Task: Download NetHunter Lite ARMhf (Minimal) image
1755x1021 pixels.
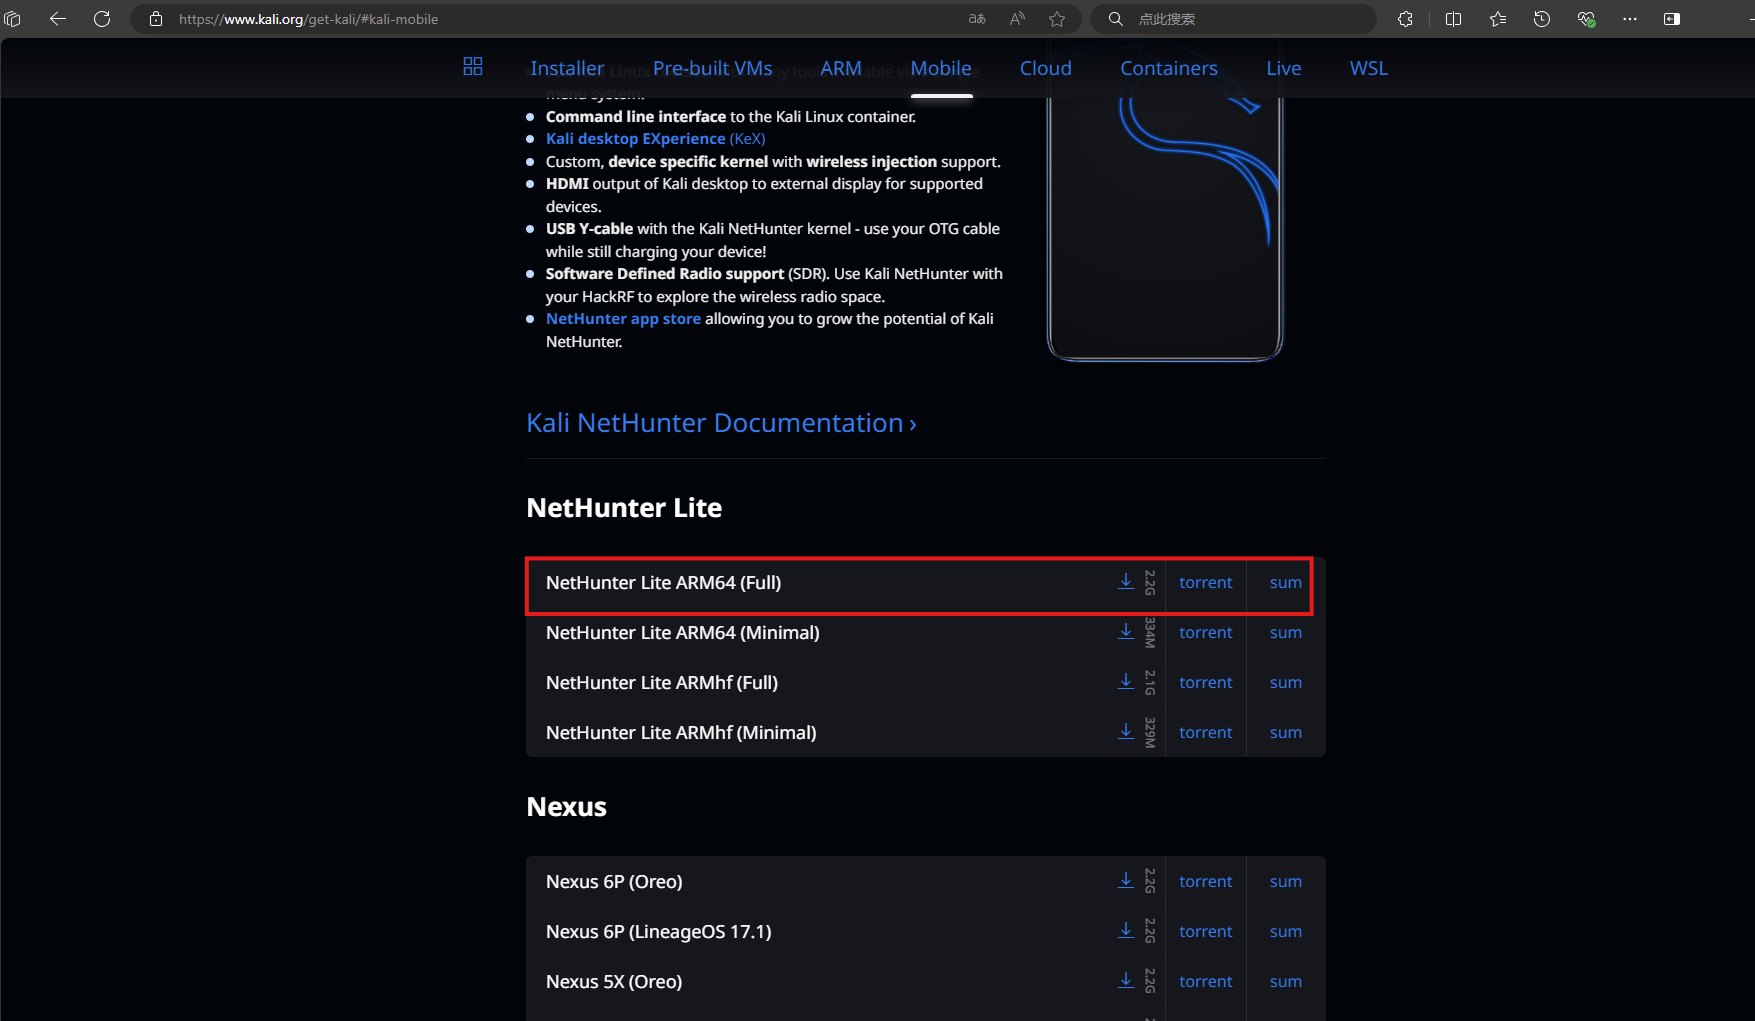Action: click(1126, 732)
